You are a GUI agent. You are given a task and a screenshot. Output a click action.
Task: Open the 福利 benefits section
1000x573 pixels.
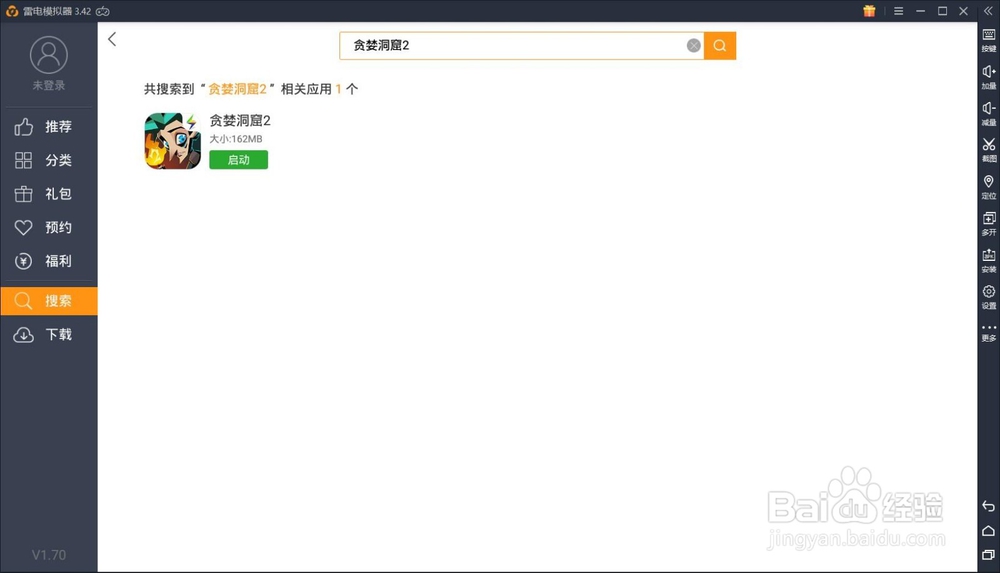pos(48,261)
